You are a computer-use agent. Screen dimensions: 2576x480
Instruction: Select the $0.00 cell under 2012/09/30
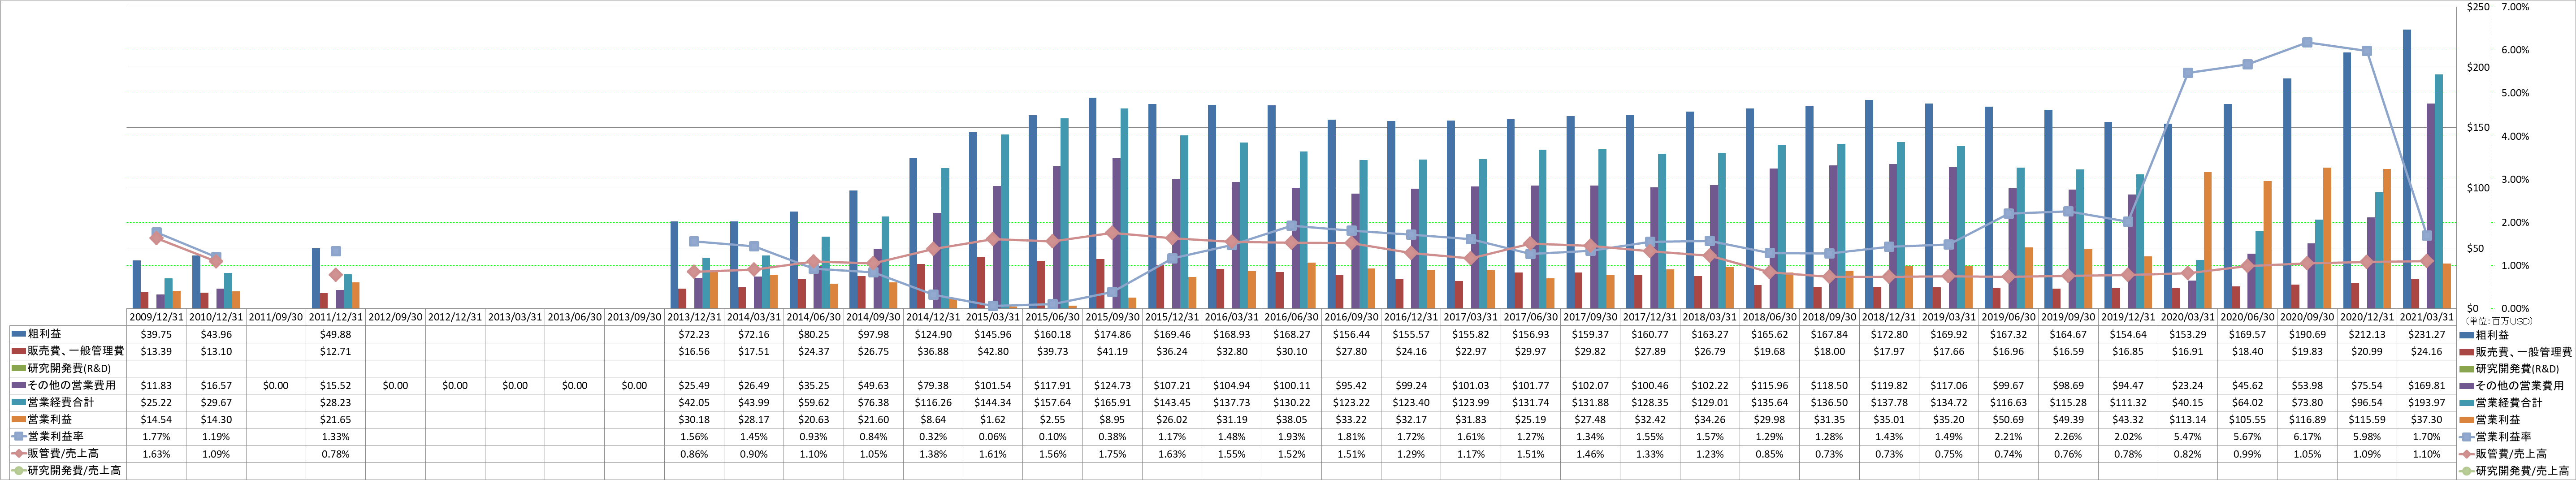pos(395,386)
